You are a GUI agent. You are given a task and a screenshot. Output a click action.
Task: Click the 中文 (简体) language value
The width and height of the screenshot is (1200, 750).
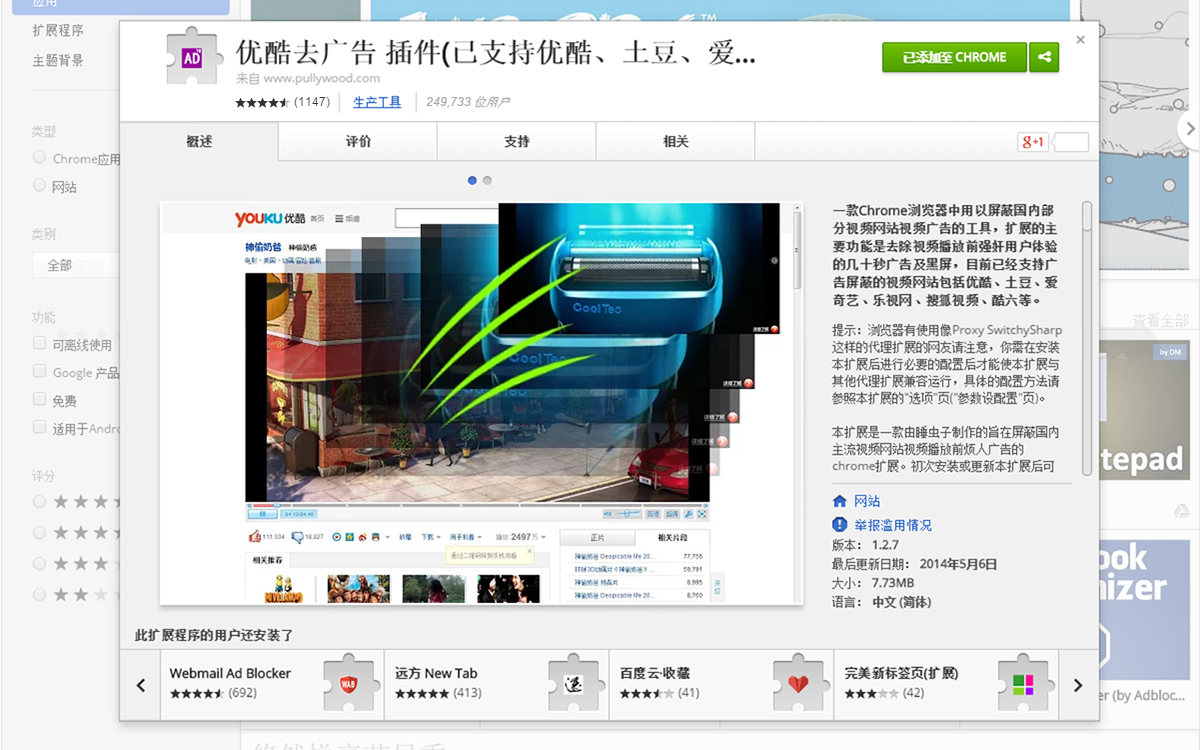coord(902,602)
